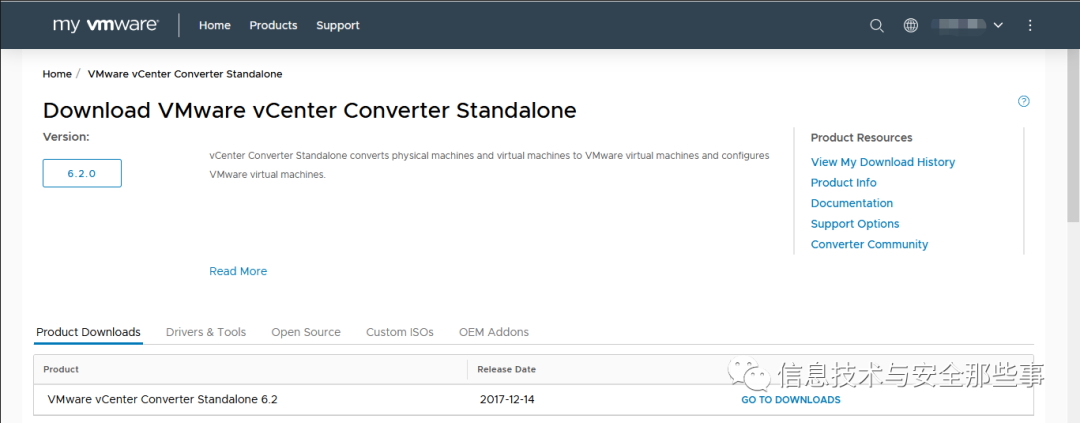Switch to the Drivers & Tools tab
The width and height of the screenshot is (1080, 423).
click(x=206, y=332)
